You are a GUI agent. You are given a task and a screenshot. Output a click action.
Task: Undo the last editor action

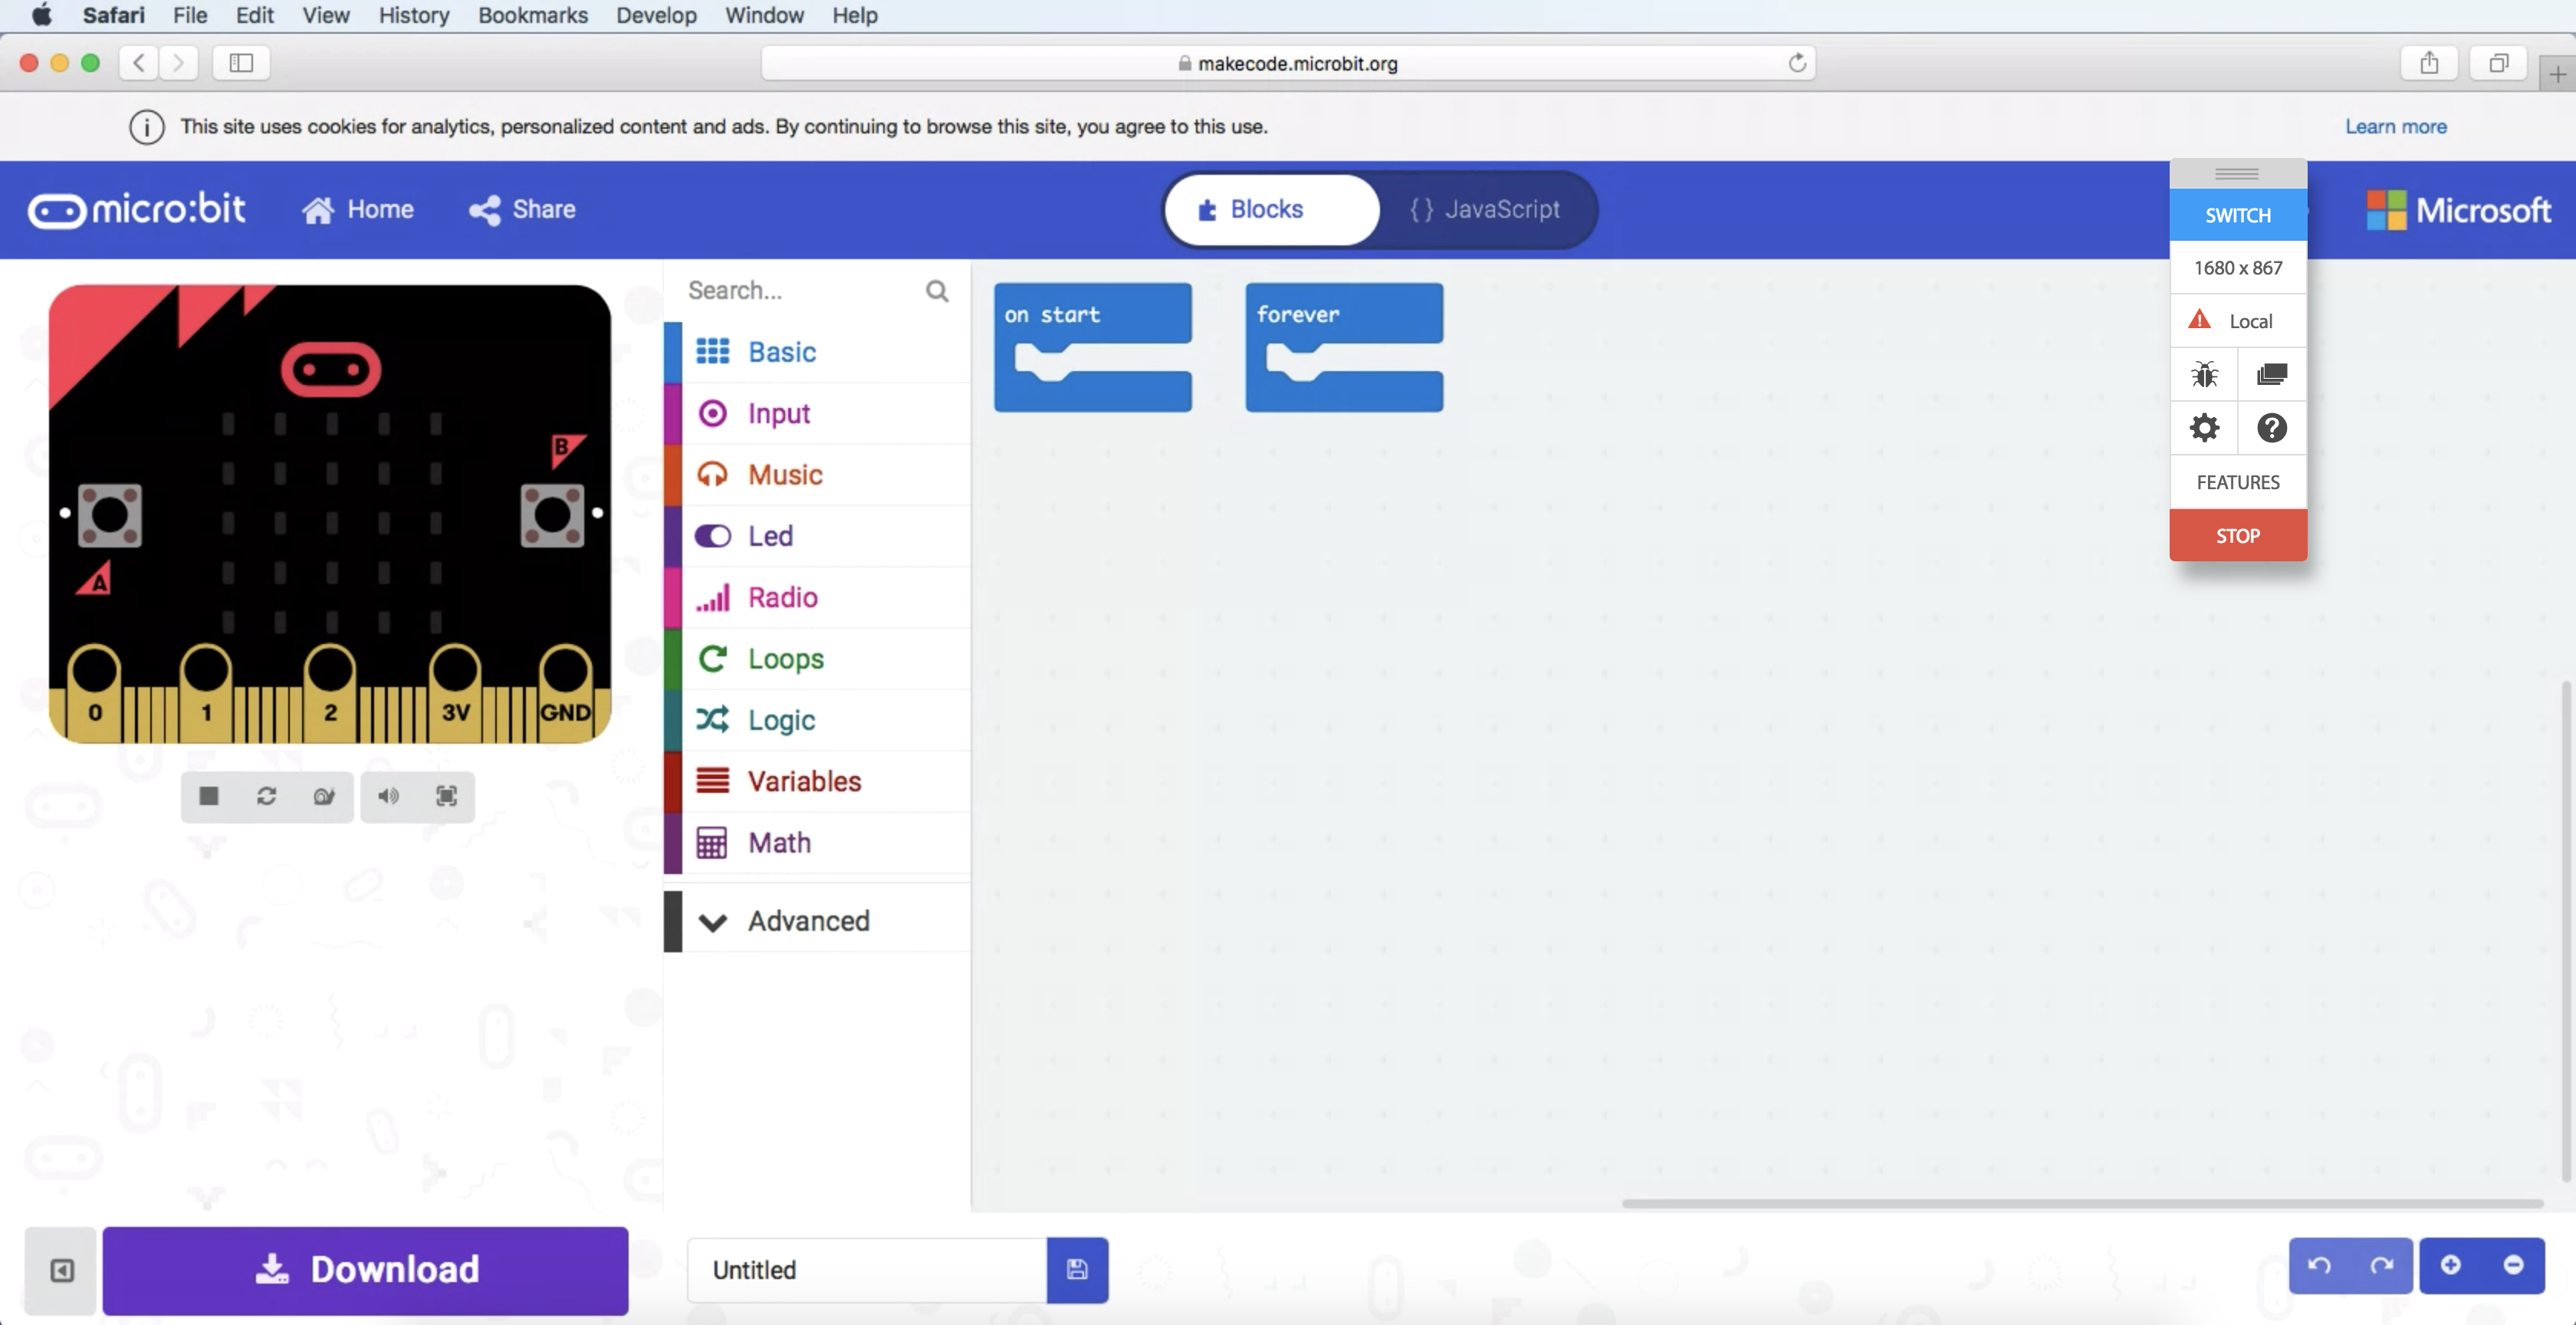pyautogui.click(x=2319, y=1265)
